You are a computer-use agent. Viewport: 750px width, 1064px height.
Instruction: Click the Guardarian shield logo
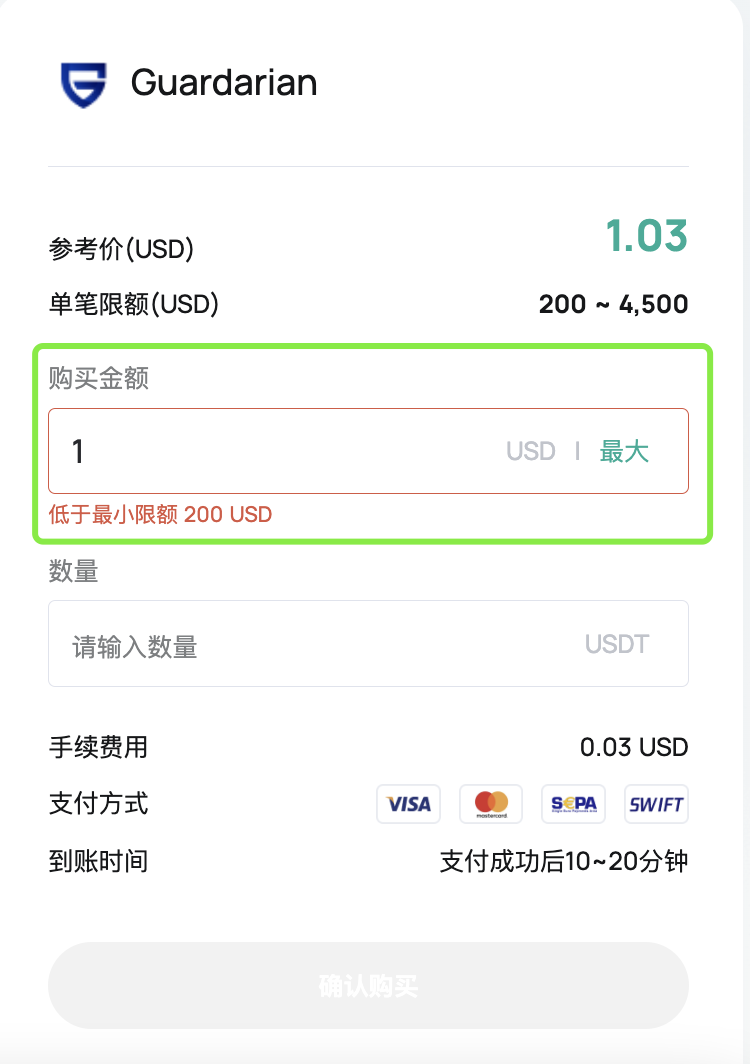click(x=83, y=84)
